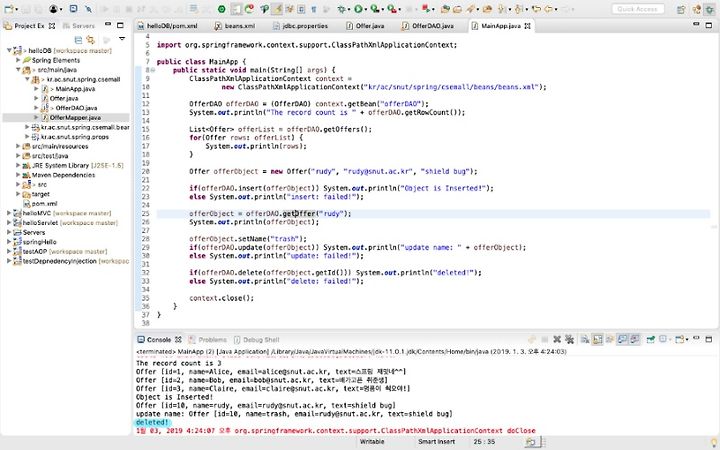Click Remove All Terminated Launches in Console
Viewport: 720px width, 450px height.
click(x=569, y=339)
